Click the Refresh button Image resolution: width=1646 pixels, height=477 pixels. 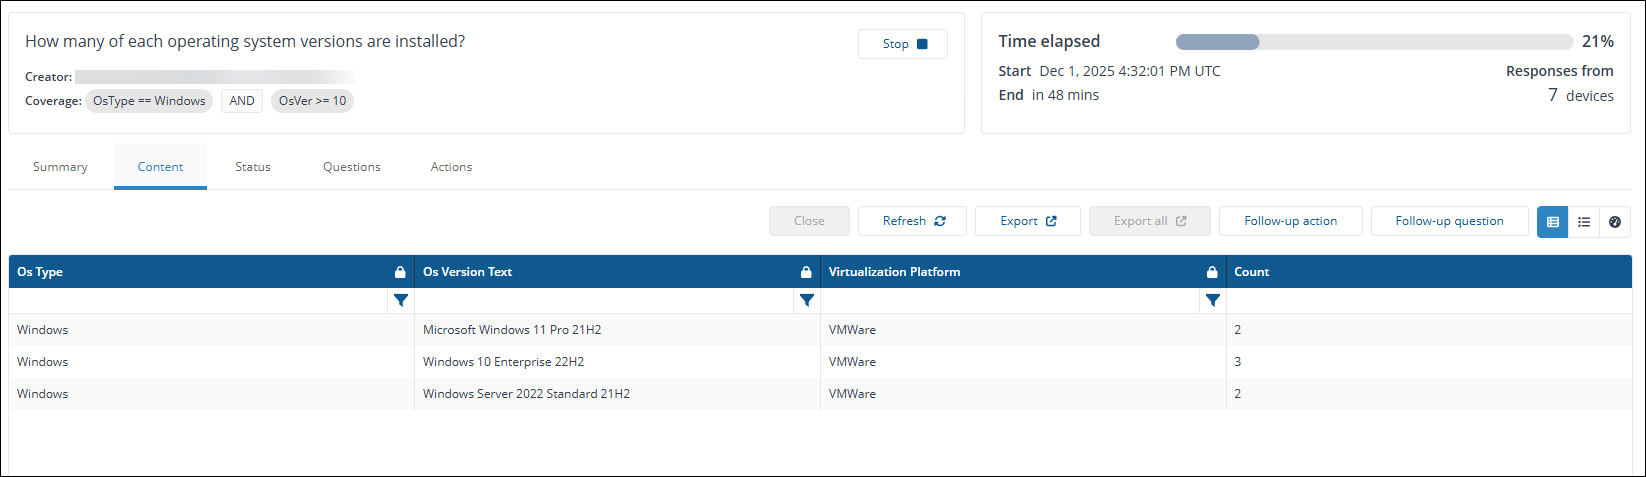click(x=912, y=221)
